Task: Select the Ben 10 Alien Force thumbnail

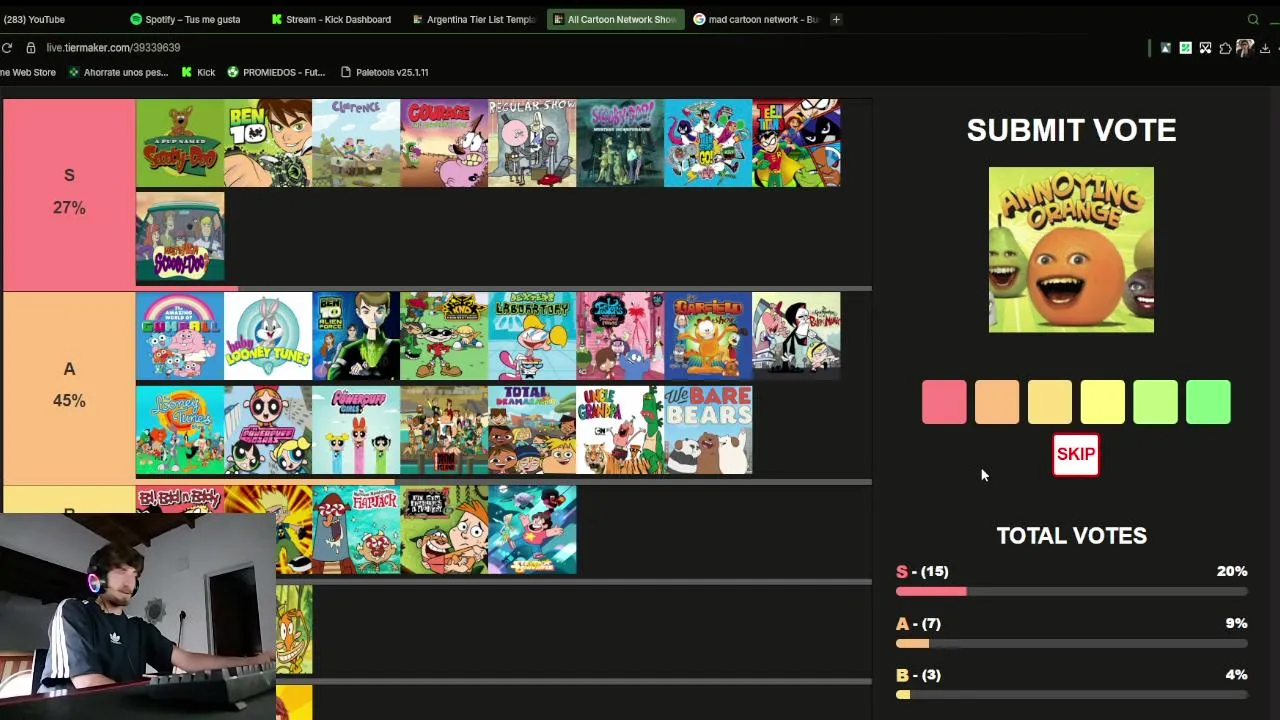Action: (x=356, y=336)
